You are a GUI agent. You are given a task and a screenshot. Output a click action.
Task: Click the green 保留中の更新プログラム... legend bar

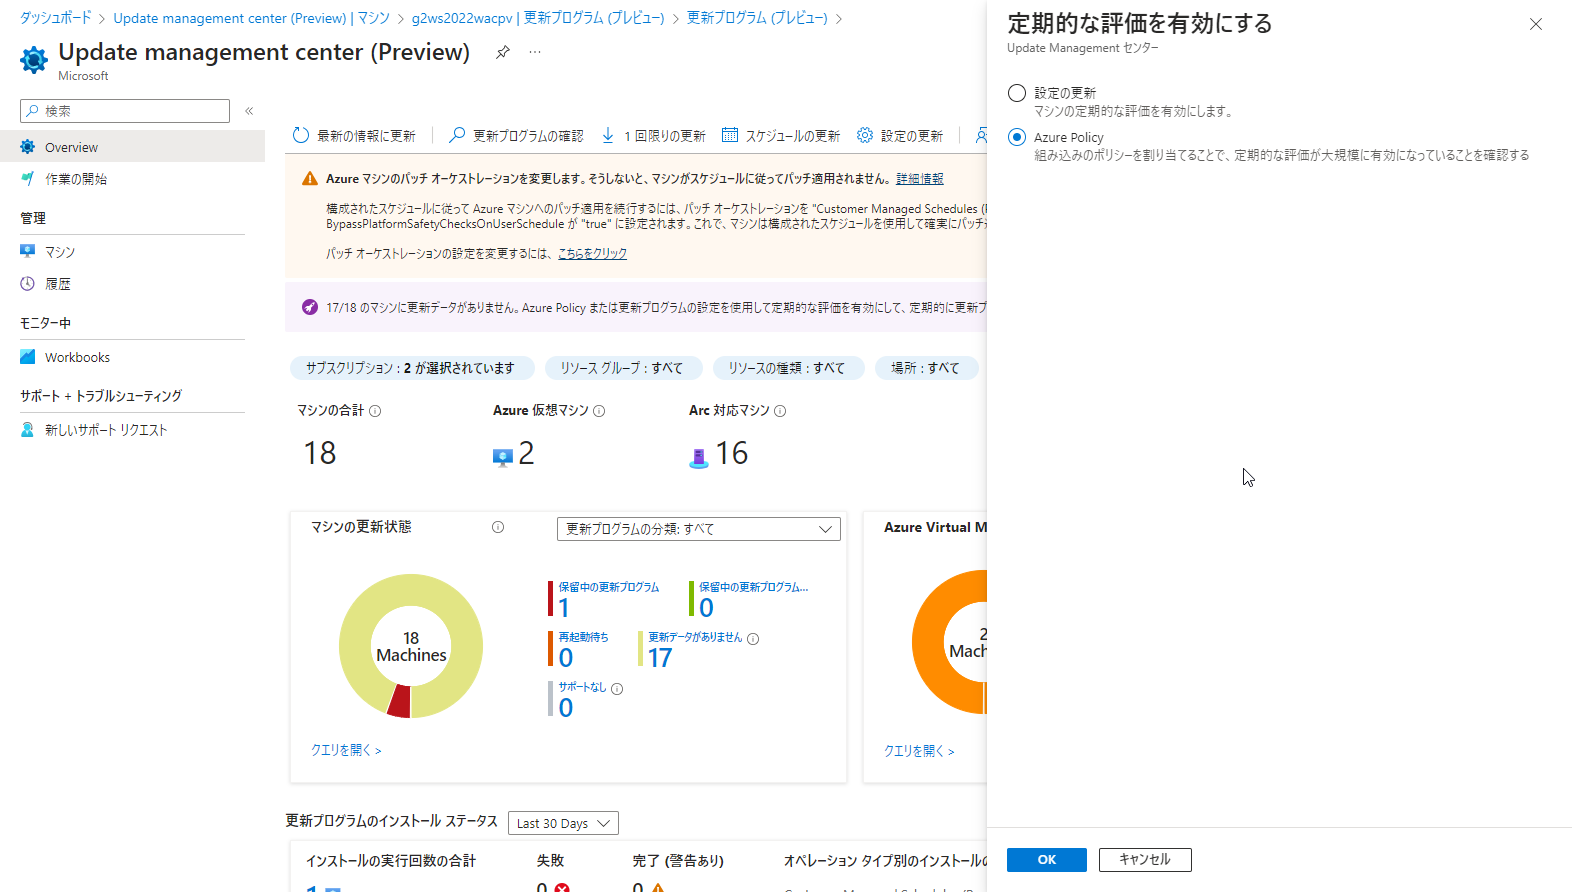(x=691, y=599)
